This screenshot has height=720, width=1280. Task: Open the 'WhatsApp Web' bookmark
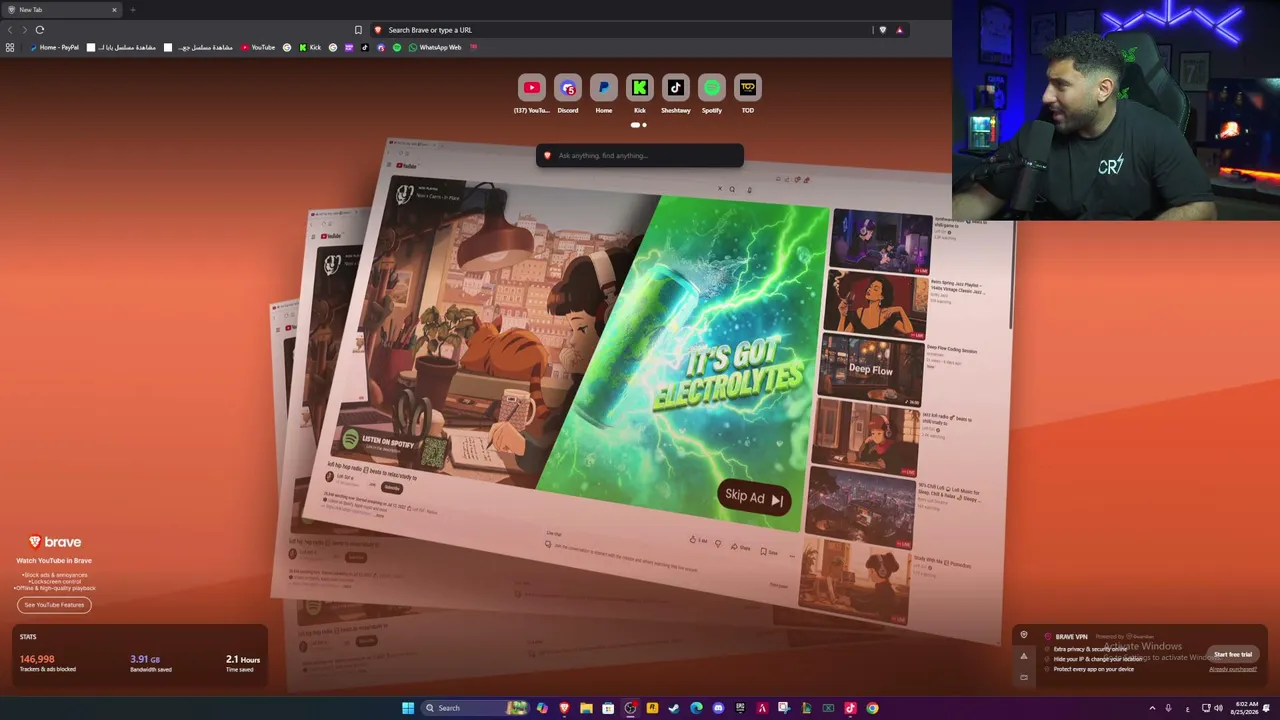(435, 47)
